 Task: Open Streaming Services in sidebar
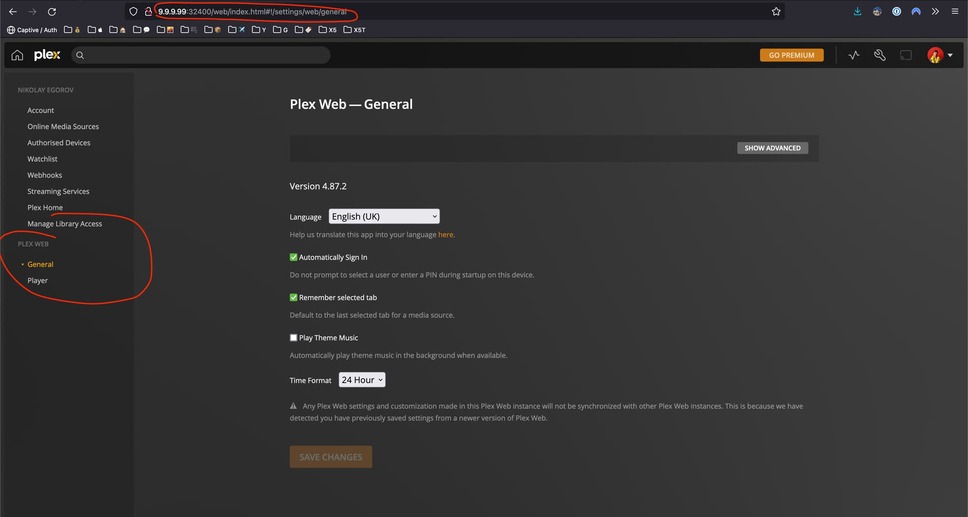pos(58,191)
